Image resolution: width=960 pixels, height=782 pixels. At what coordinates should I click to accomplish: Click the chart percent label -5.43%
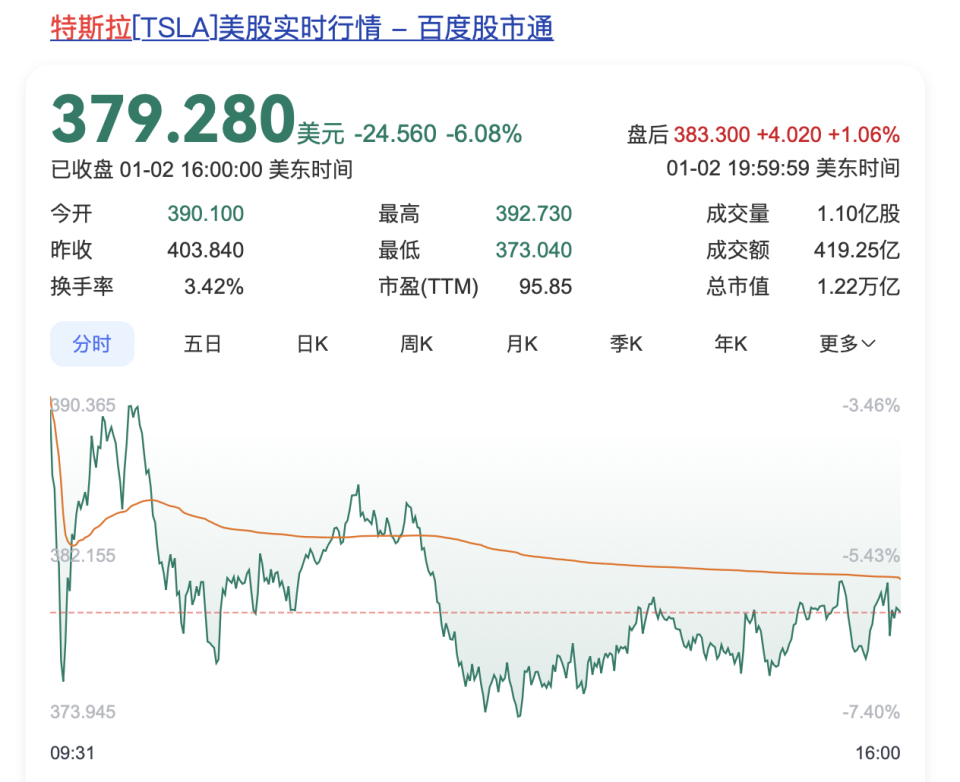pyautogui.click(x=871, y=555)
